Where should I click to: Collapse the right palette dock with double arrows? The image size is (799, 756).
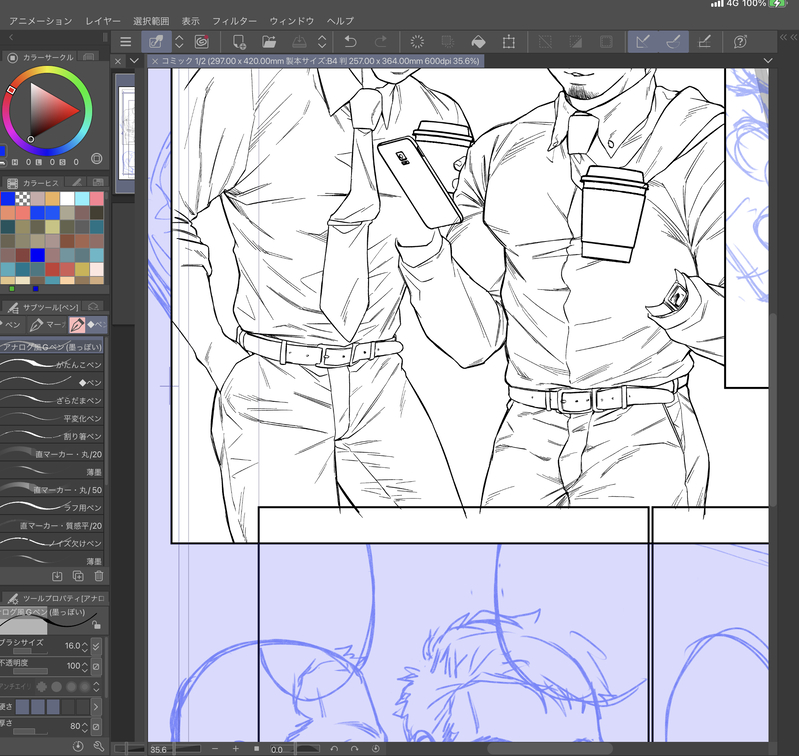click(x=788, y=37)
